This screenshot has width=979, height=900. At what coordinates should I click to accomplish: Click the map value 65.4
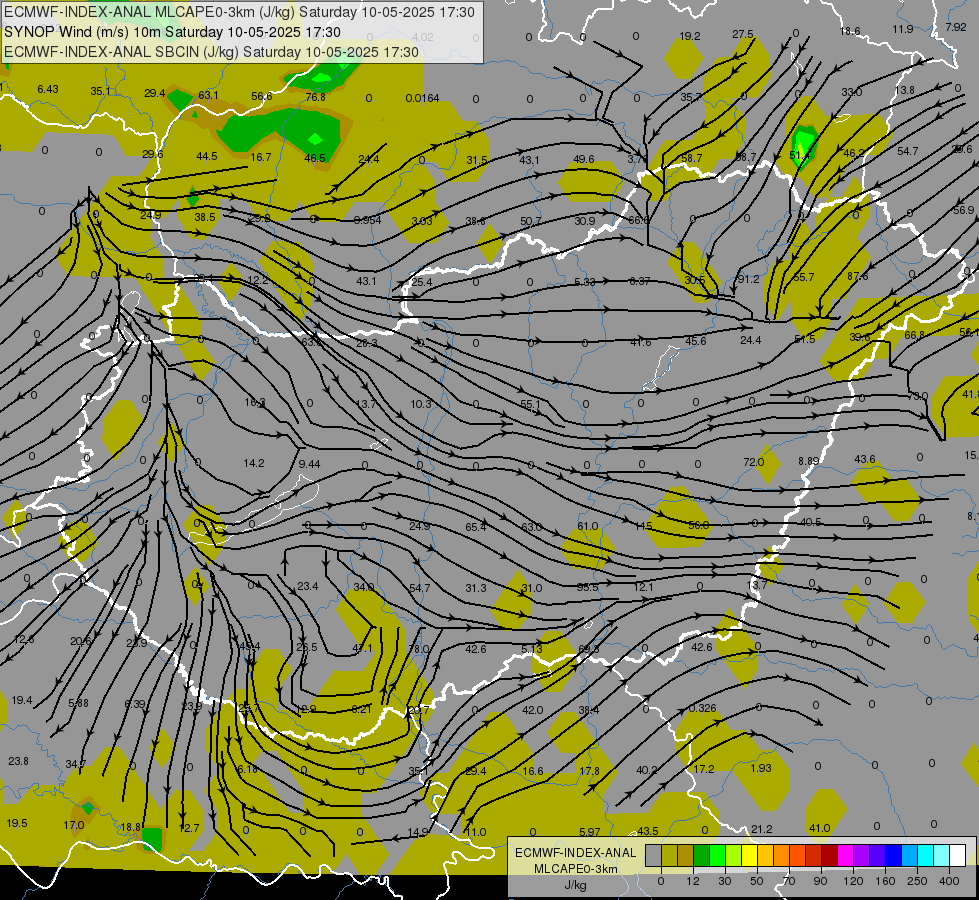(x=476, y=527)
